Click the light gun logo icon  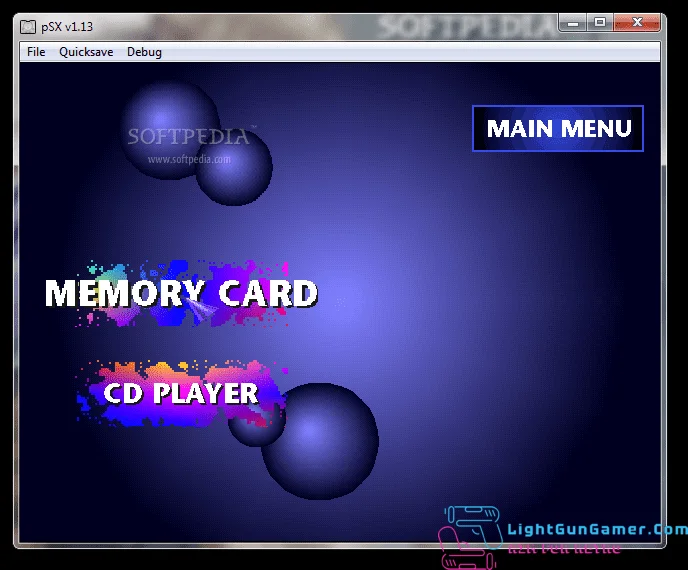tap(470, 535)
